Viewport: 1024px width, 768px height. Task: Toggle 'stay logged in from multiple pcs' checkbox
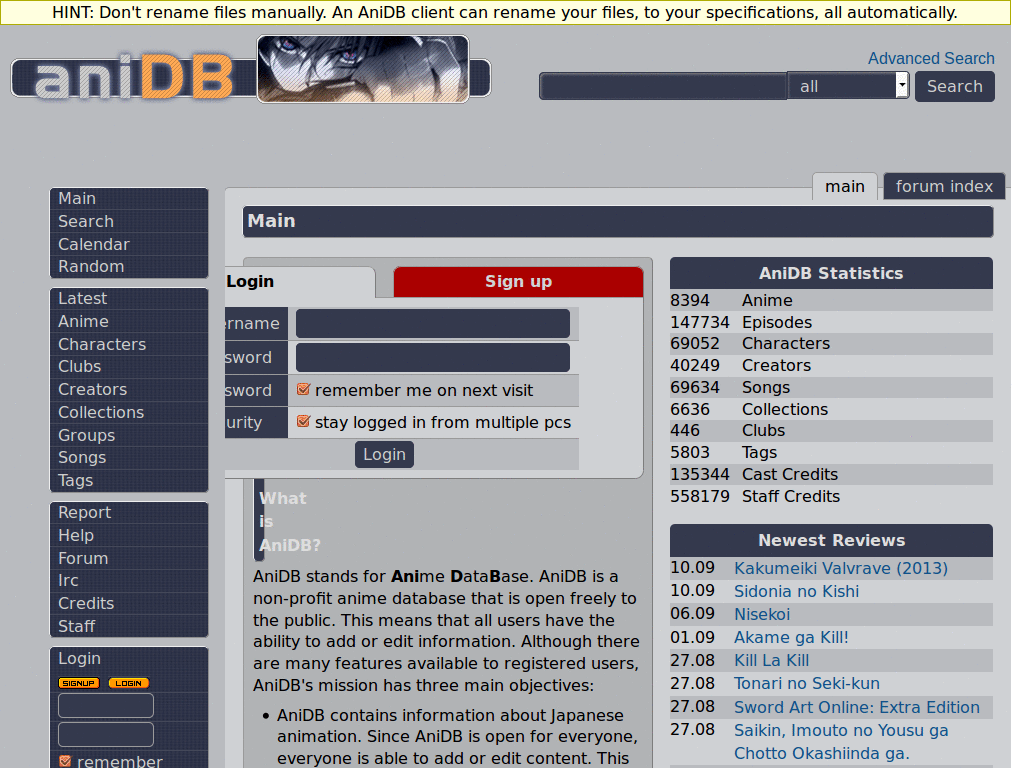click(x=303, y=421)
